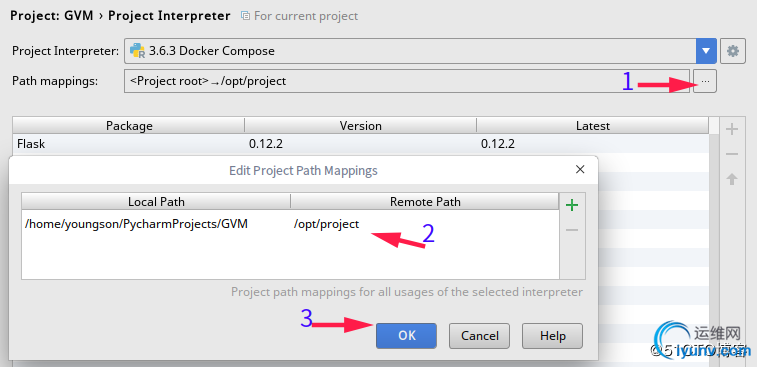This screenshot has height=367, width=757.
Task: Click the Cancel button
Action: (479, 336)
